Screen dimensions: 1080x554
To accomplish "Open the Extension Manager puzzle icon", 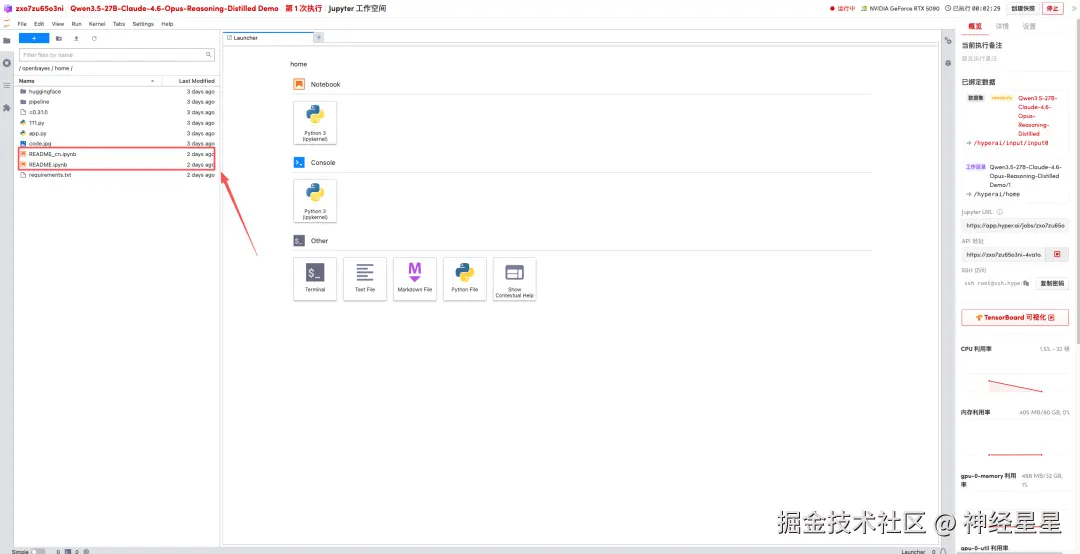I will point(7,108).
